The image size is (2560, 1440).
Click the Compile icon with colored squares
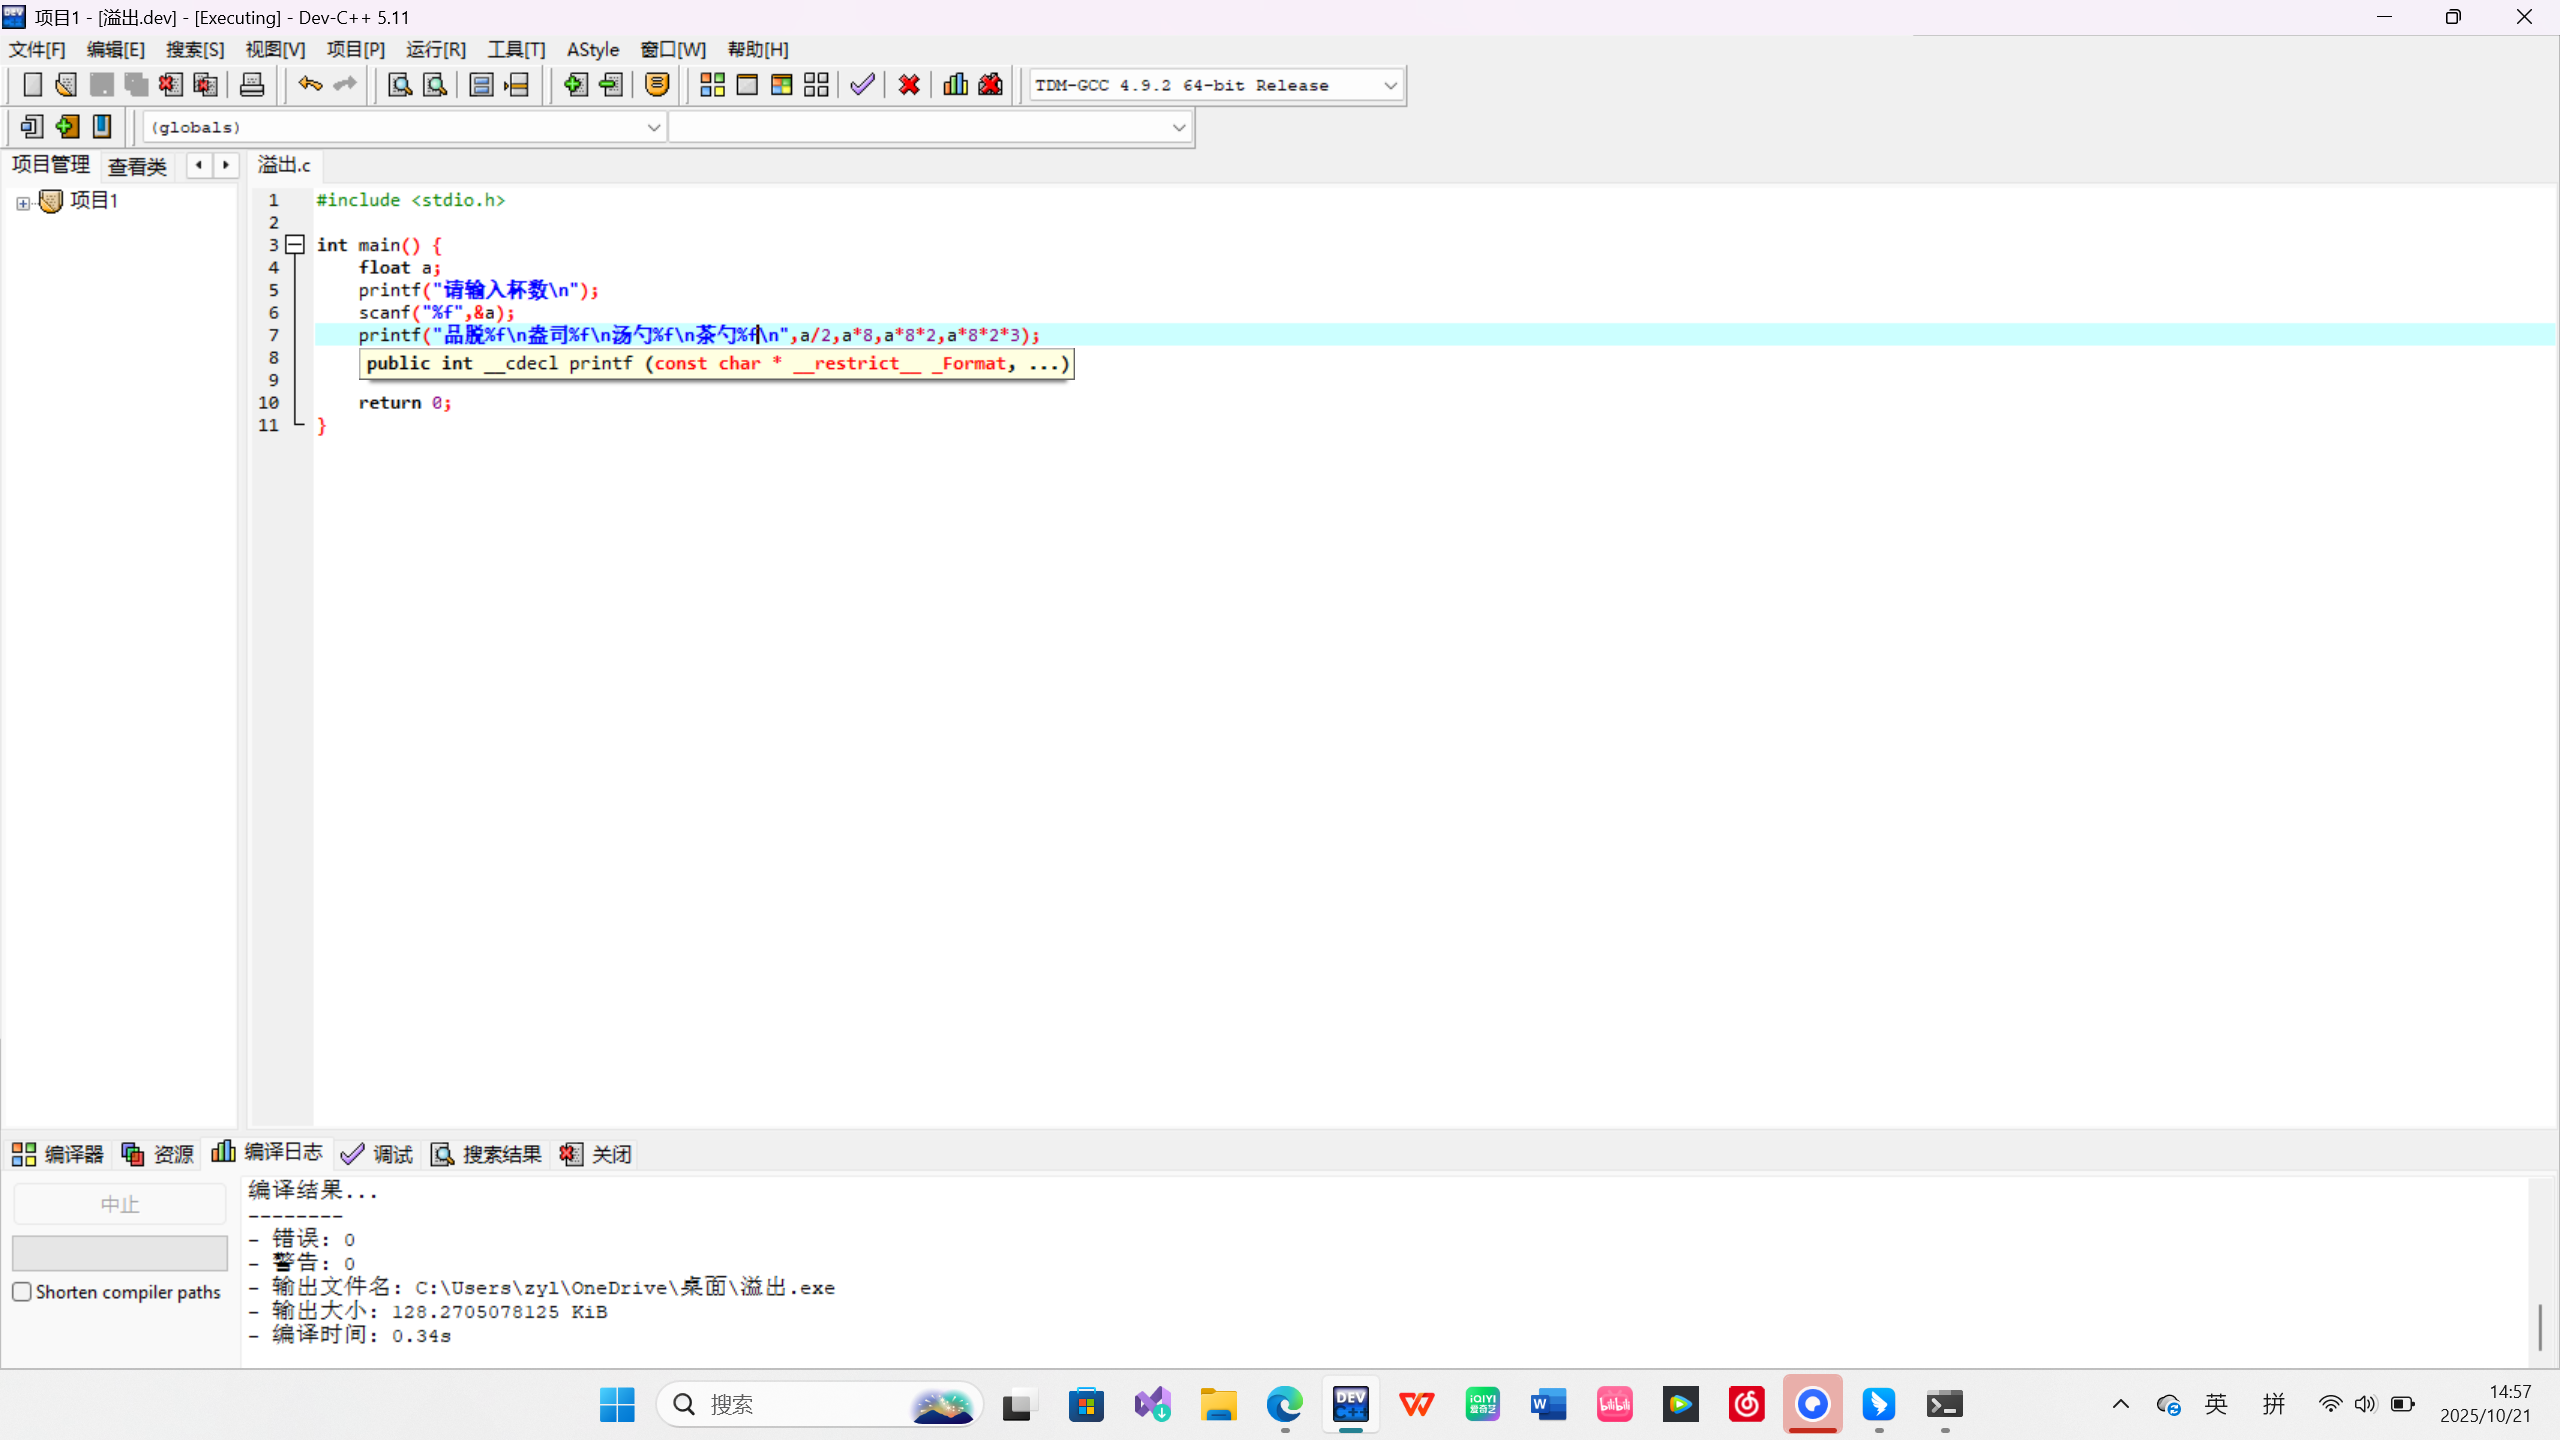pyautogui.click(x=712, y=85)
